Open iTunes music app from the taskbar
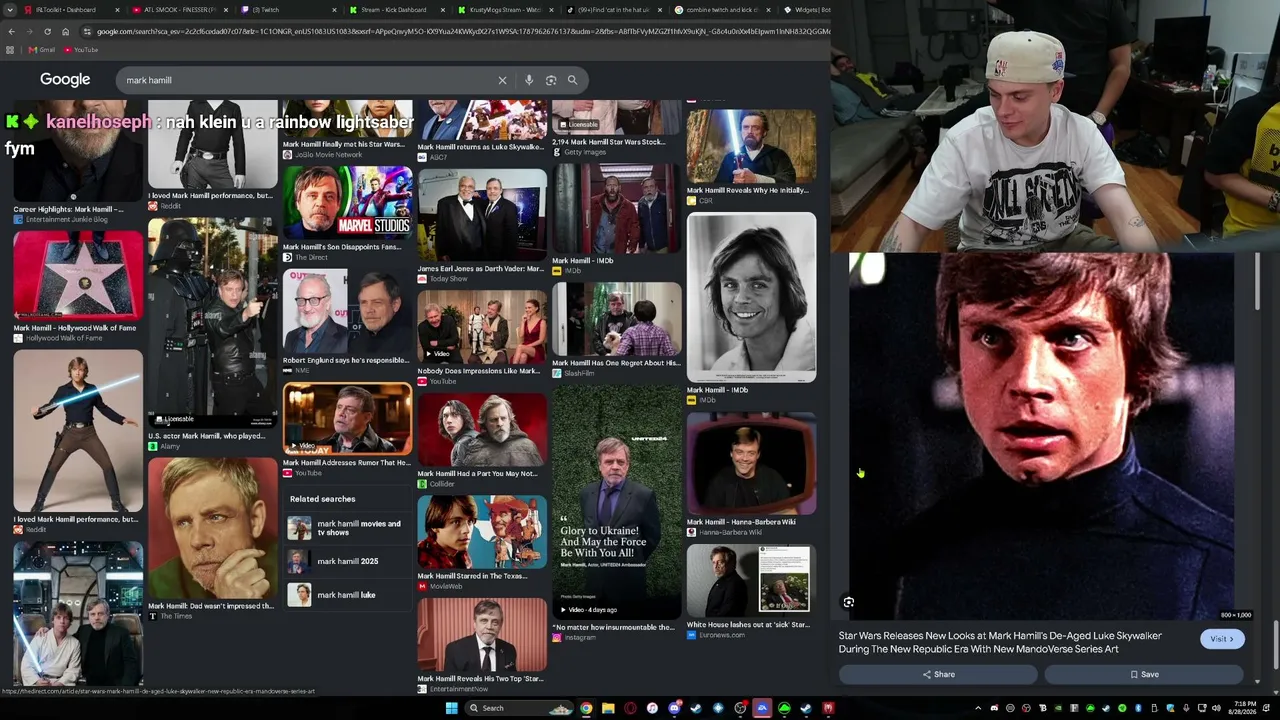Image resolution: width=1280 pixels, height=720 pixels. (x=652, y=708)
